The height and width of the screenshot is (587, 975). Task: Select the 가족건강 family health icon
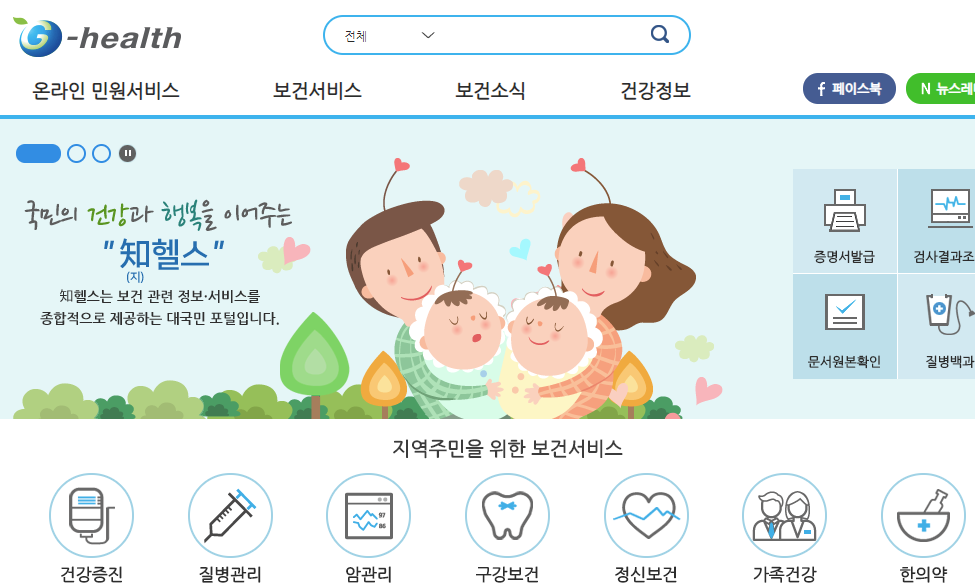(785, 515)
